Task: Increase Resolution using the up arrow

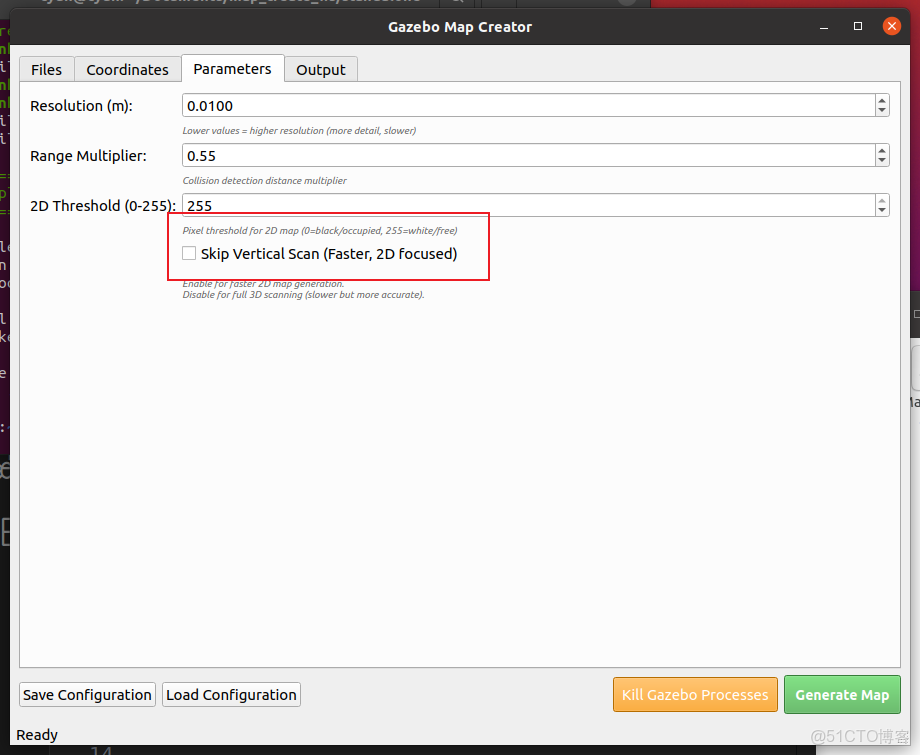Action: (x=882, y=100)
